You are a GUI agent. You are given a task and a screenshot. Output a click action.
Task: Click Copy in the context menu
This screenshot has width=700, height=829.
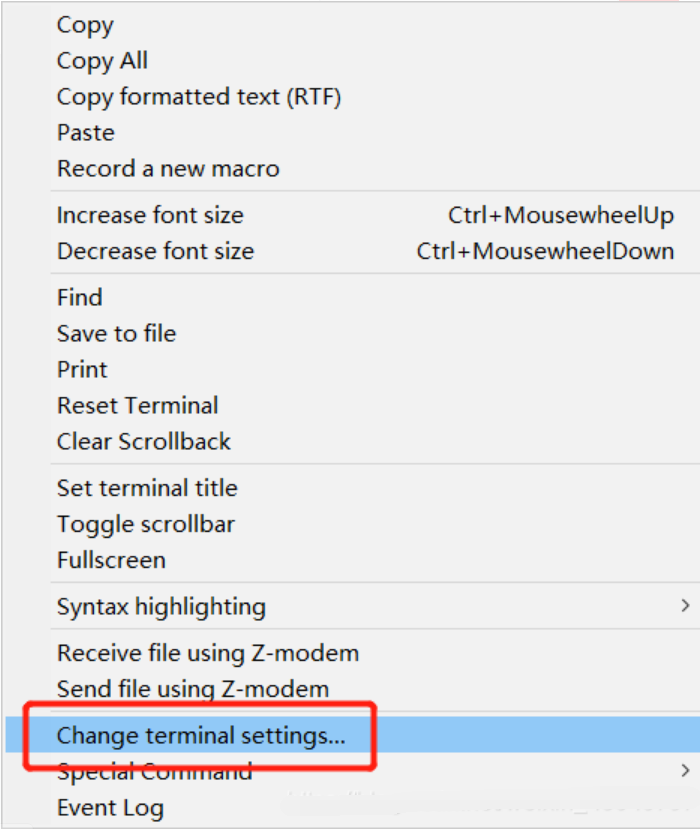[85, 25]
